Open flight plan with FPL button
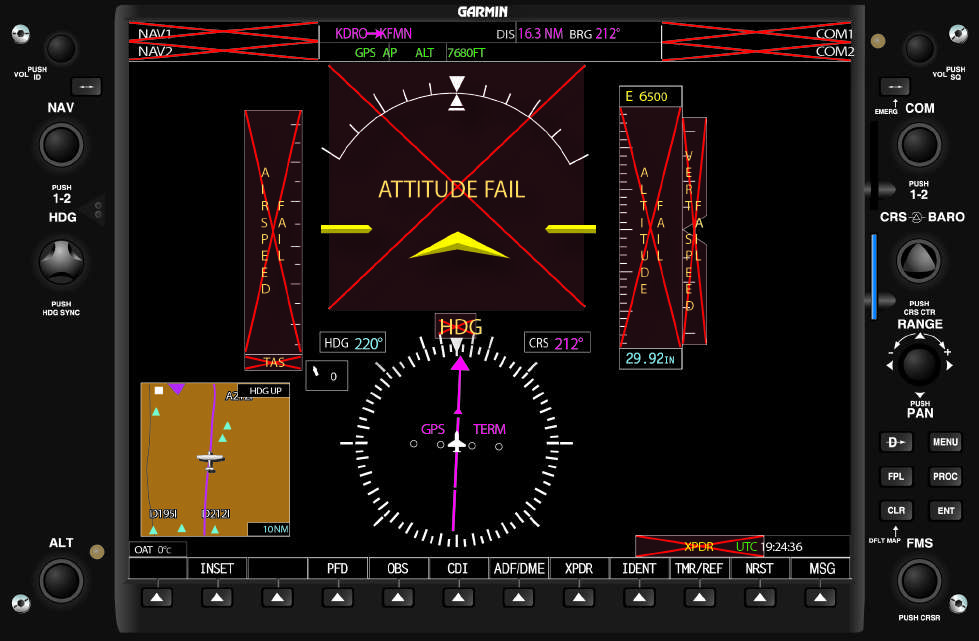This screenshot has height=641, width=979. click(896, 476)
